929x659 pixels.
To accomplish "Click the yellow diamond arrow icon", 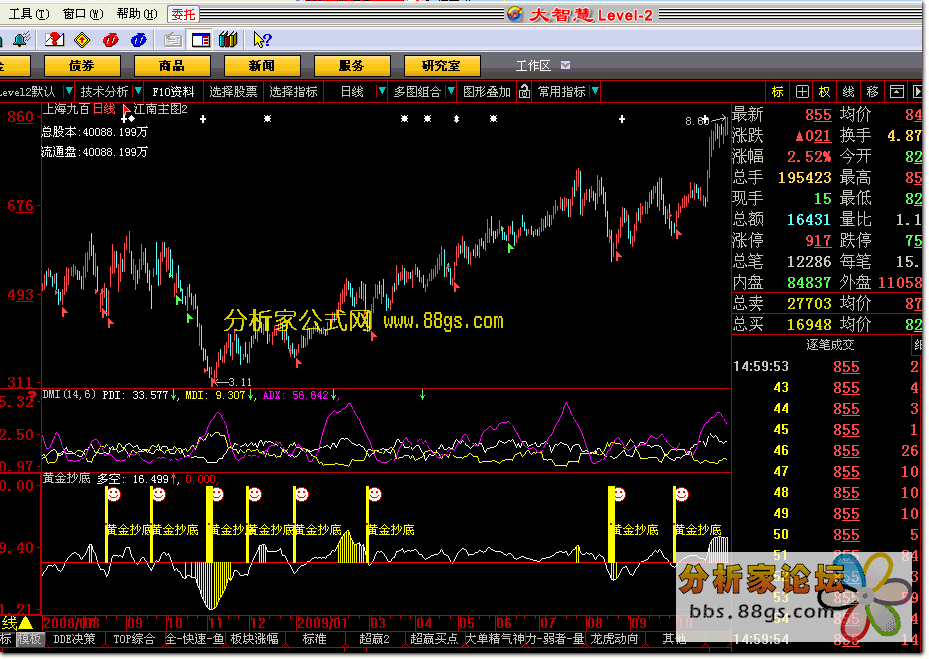I will [x=82, y=40].
